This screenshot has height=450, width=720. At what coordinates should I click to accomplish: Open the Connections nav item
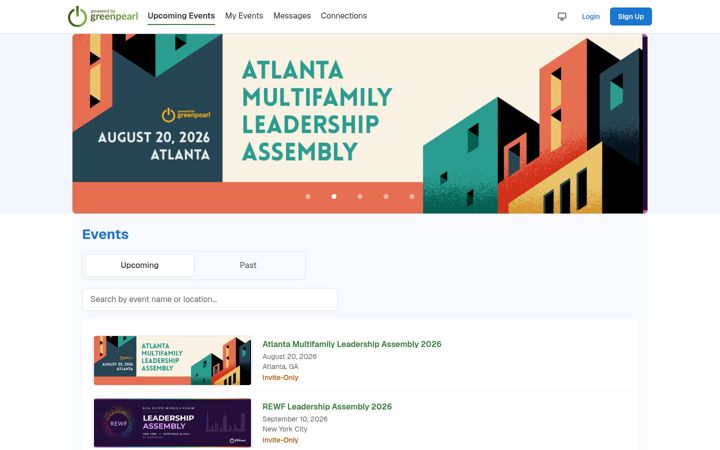click(x=343, y=16)
